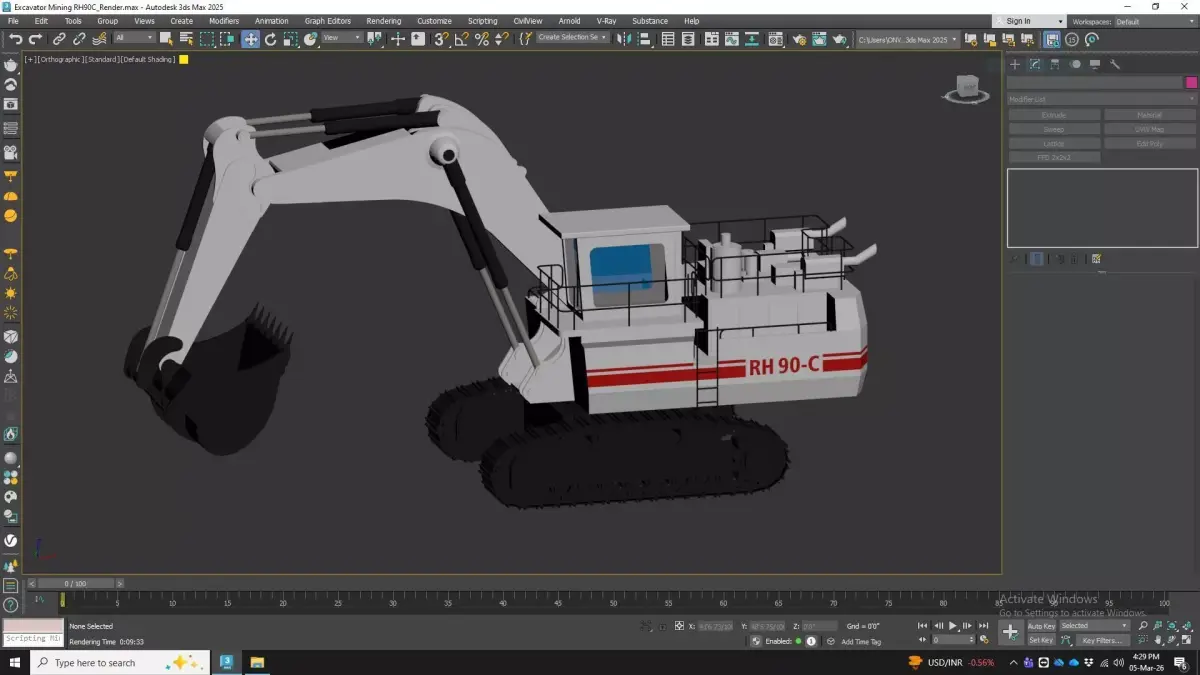Expand the Modifier List dropdown
The width and height of the screenshot is (1200, 675).
[x=1101, y=99]
